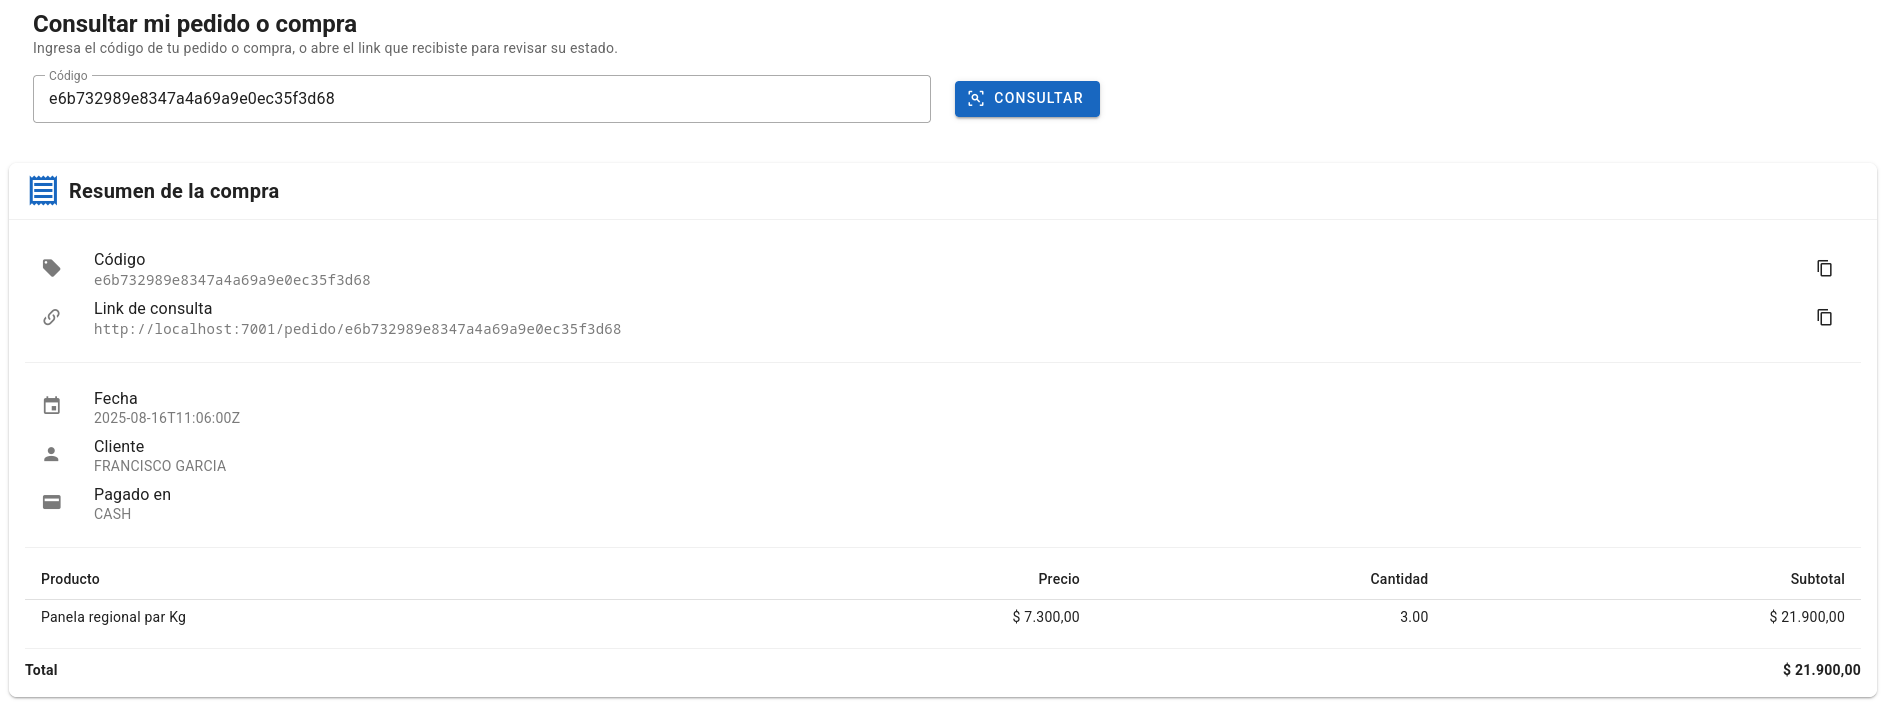1899x725 pixels.
Task: Click the credit card icon beside Pagado en
Action: 52,502
